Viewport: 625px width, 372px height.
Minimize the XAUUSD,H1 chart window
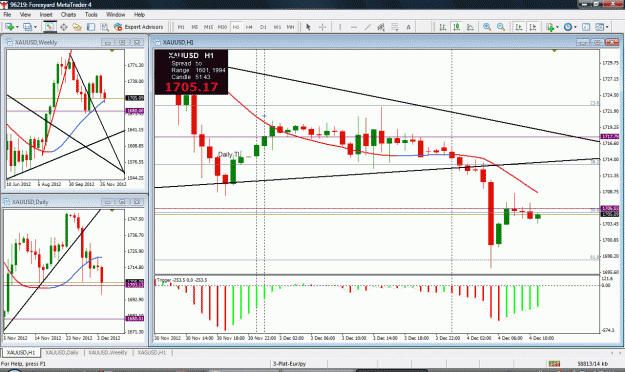point(583,42)
